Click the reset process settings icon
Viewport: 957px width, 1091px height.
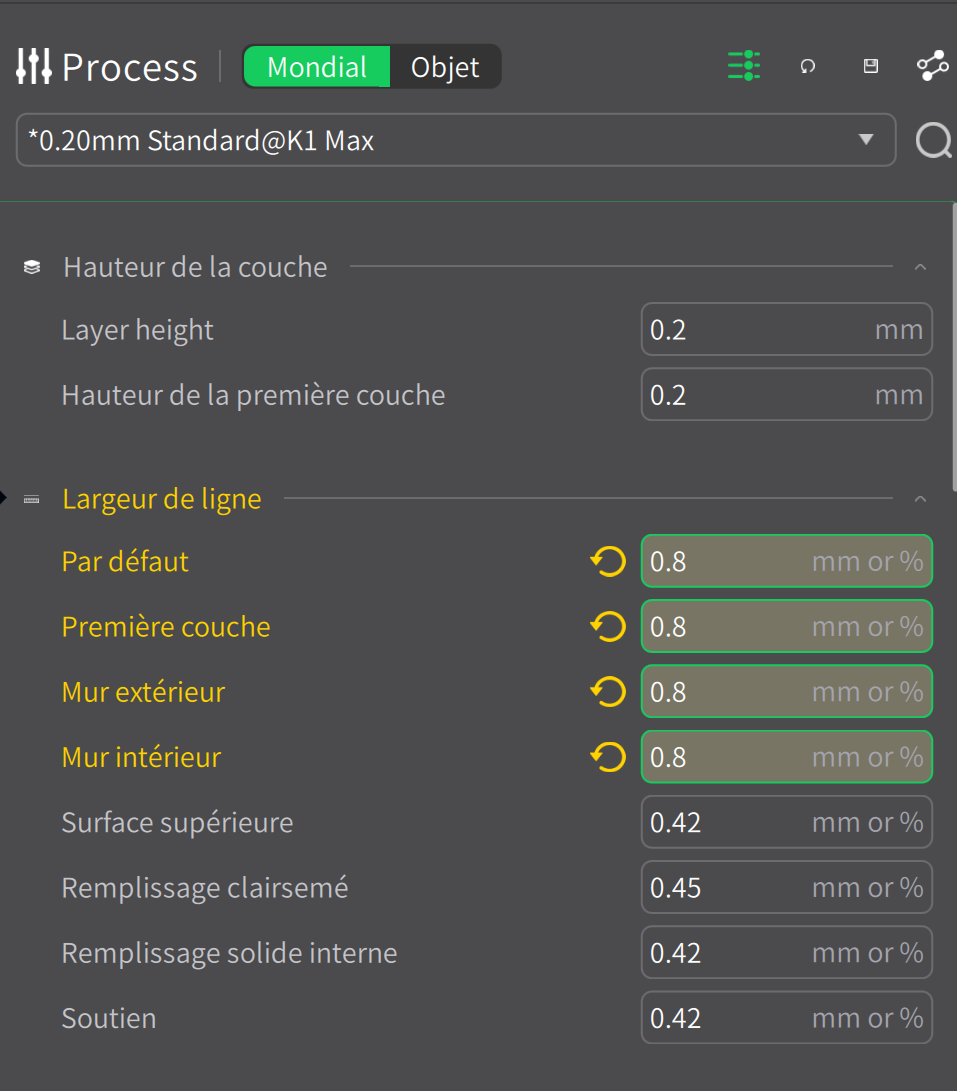[x=807, y=66]
